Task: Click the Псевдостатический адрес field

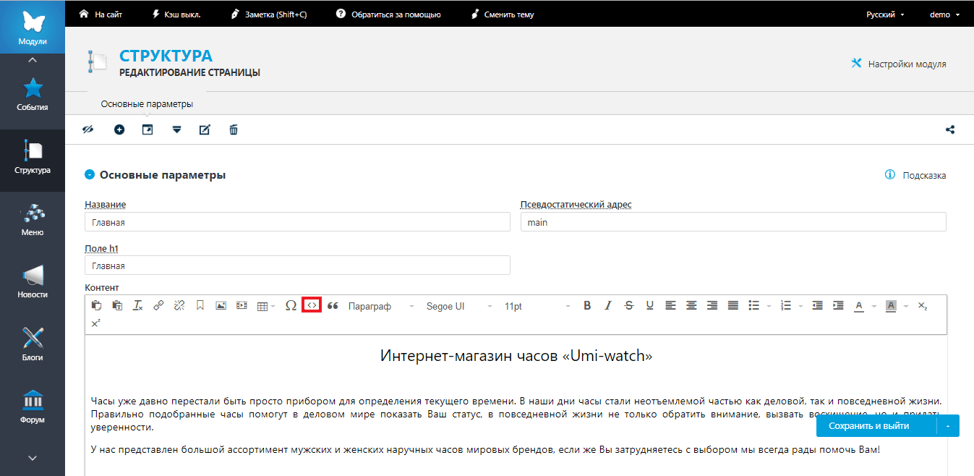Action: [x=733, y=222]
